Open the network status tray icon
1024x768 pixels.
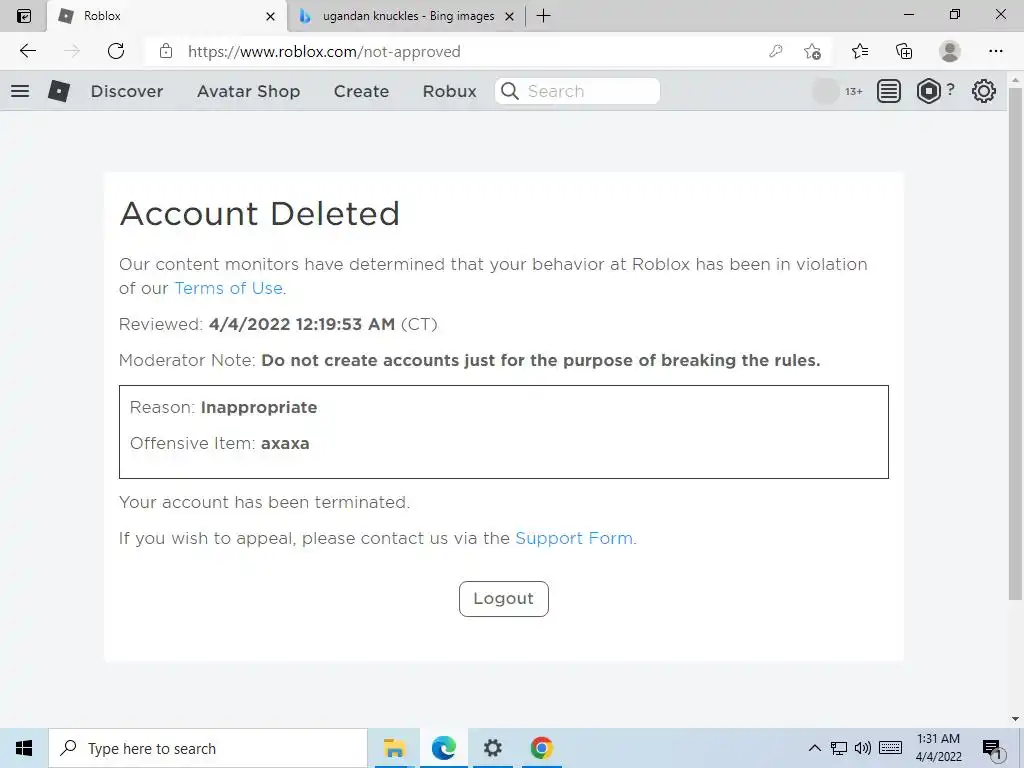pyautogui.click(x=839, y=748)
